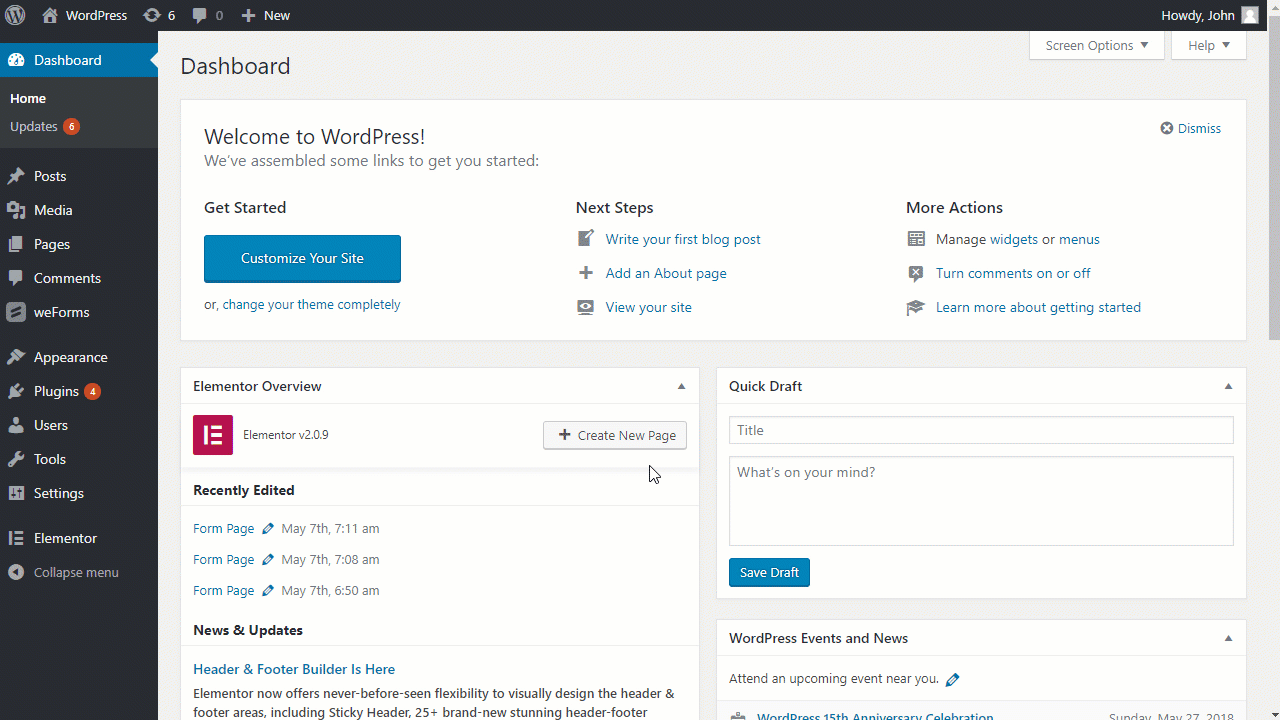Click the WordPress logo in admin bar
1280x720 pixels.
pos(15,15)
